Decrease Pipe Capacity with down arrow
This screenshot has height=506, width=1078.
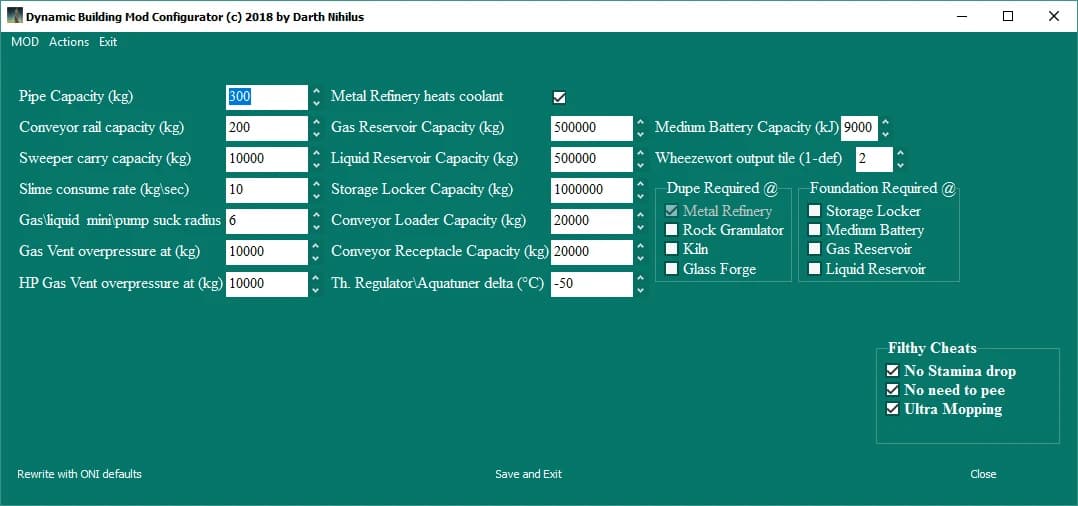click(x=316, y=103)
